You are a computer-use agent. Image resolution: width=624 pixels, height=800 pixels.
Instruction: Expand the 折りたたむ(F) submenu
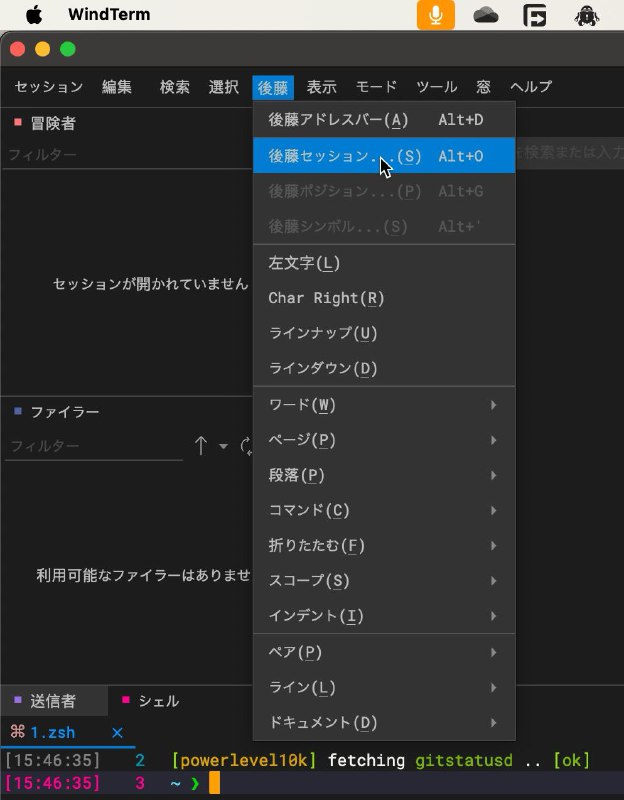click(384, 546)
